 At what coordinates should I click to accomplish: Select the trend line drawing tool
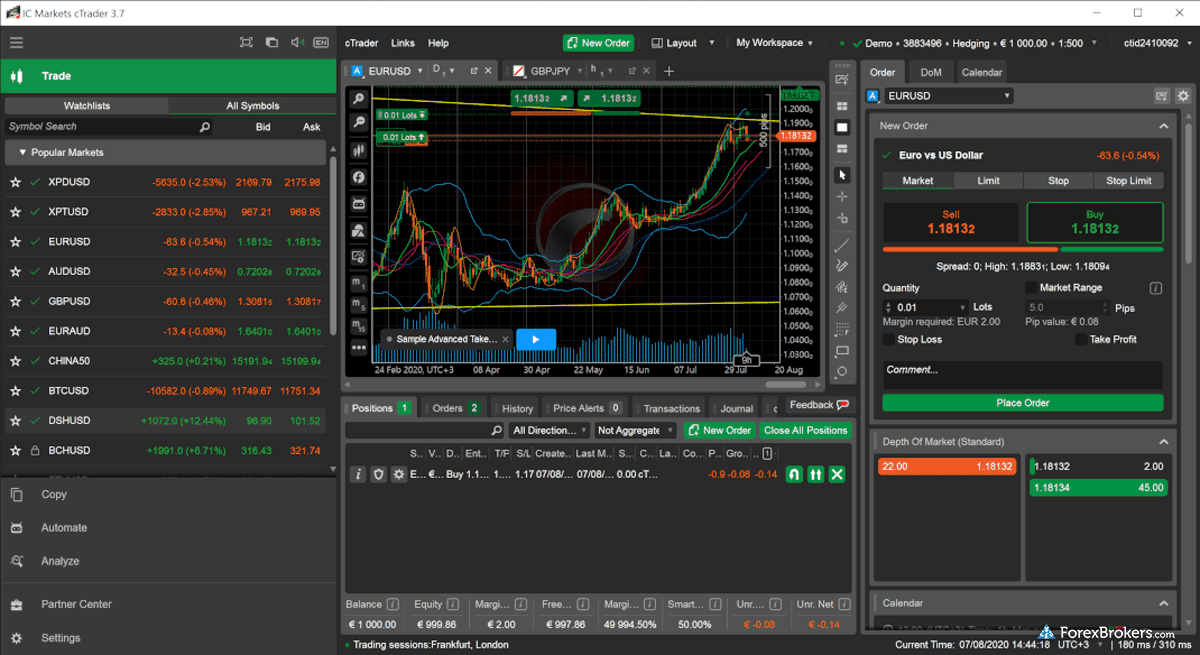(842, 244)
